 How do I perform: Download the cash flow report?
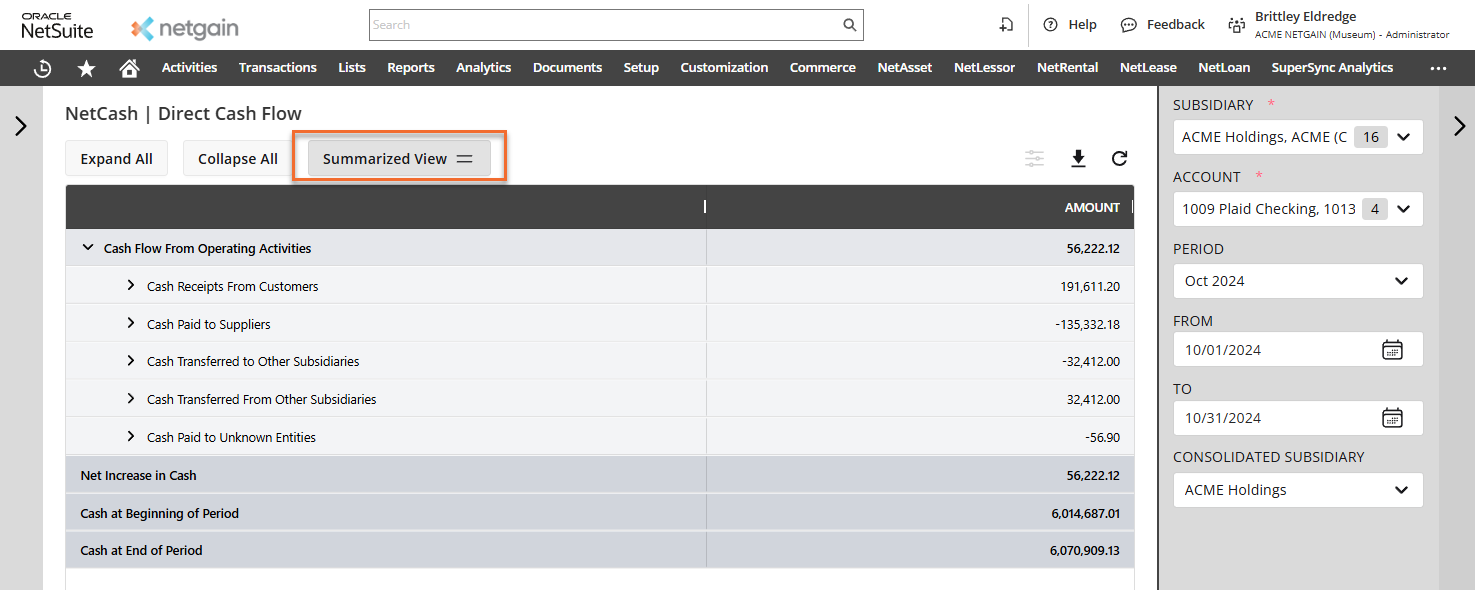(x=1078, y=158)
